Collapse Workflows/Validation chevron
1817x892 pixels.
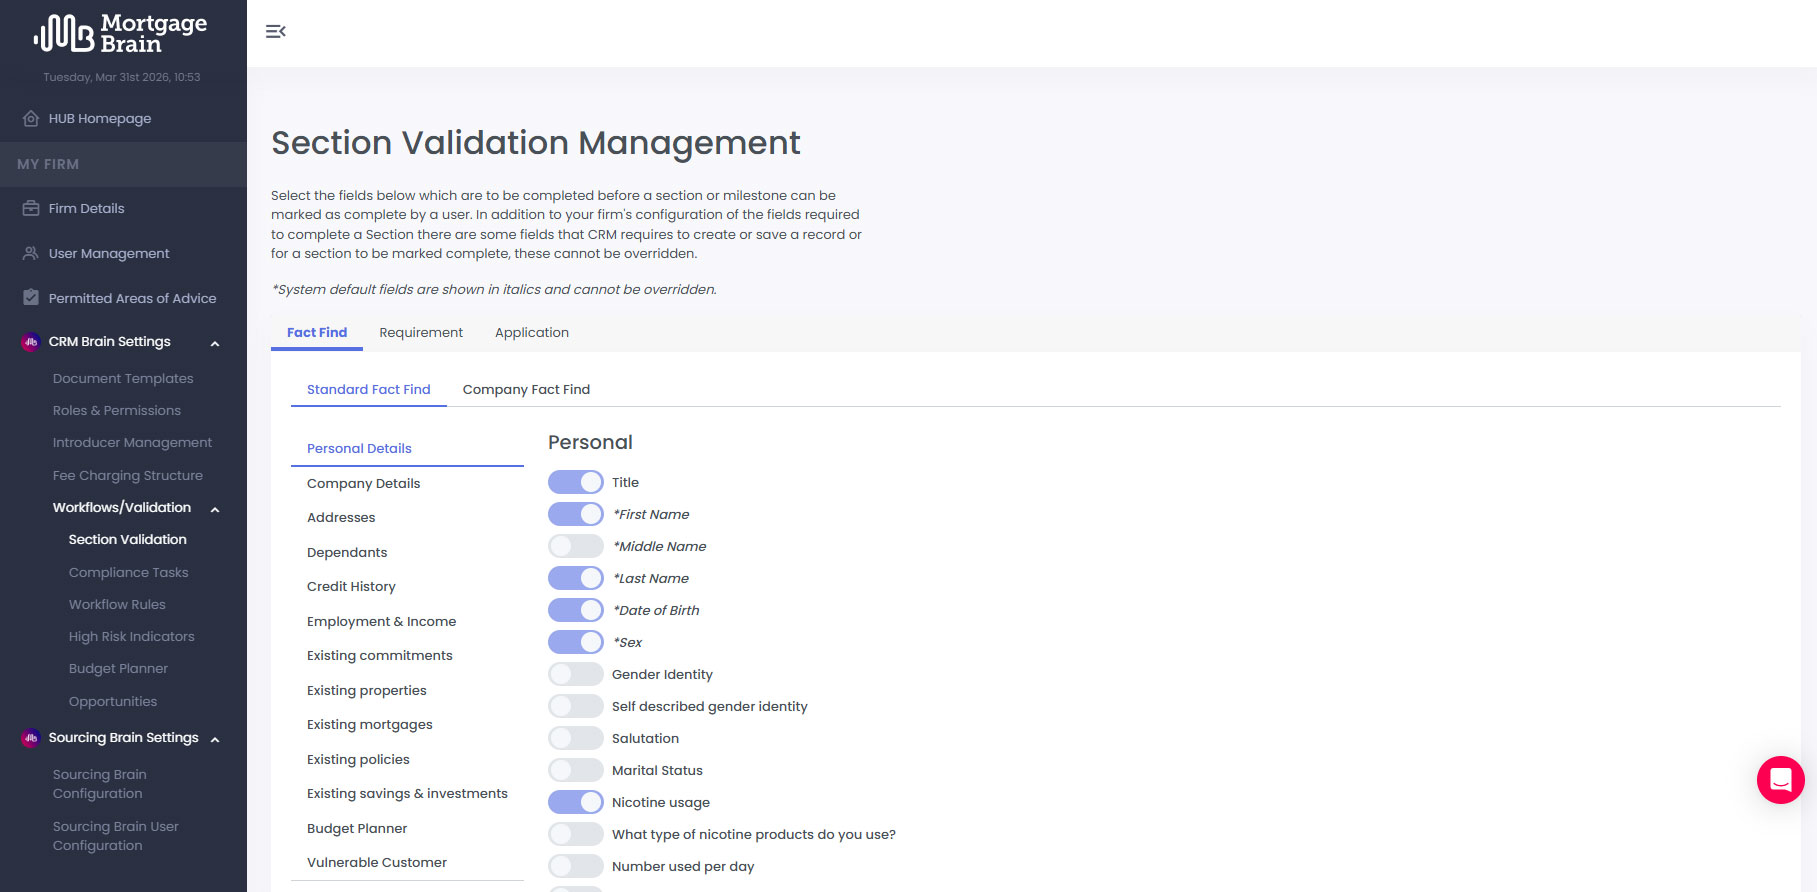[x=215, y=509]
